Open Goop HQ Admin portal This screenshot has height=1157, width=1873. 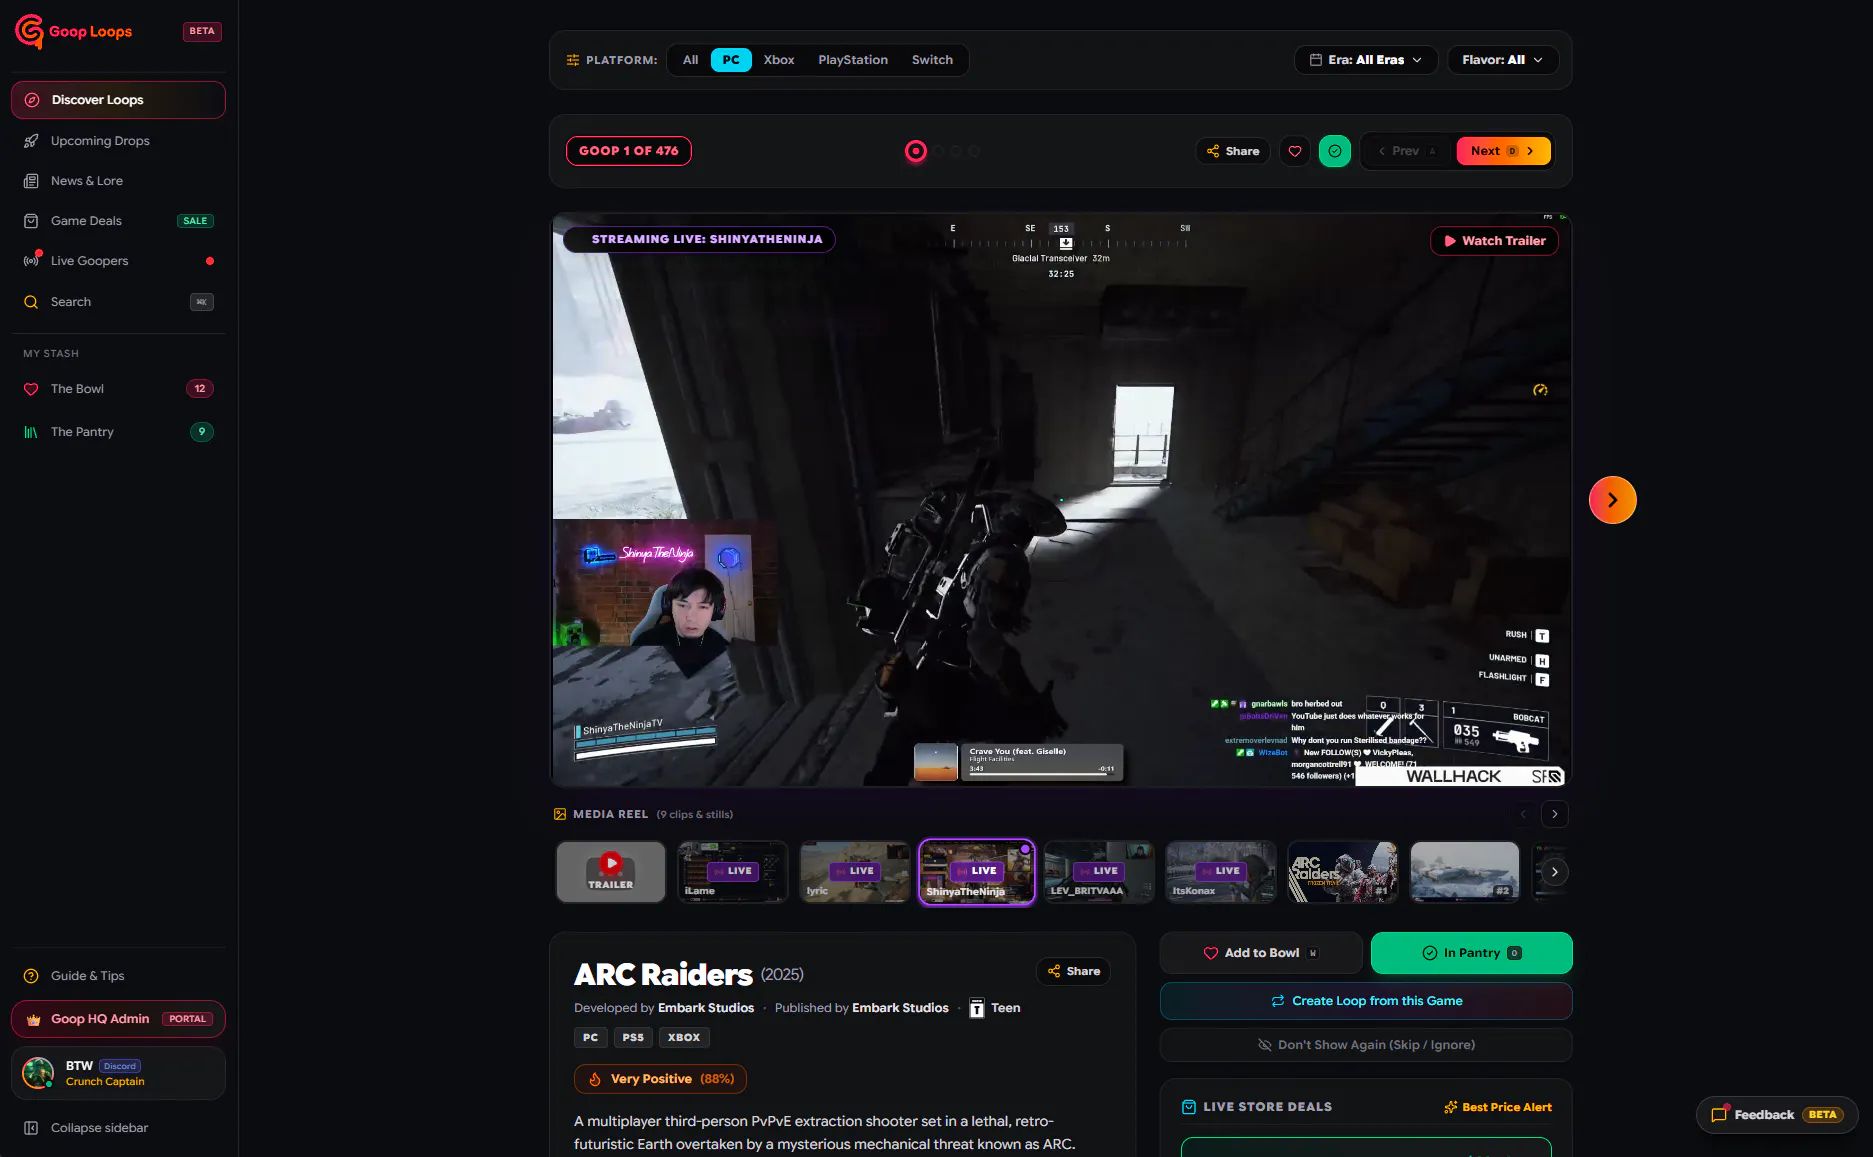(118, 1019)
